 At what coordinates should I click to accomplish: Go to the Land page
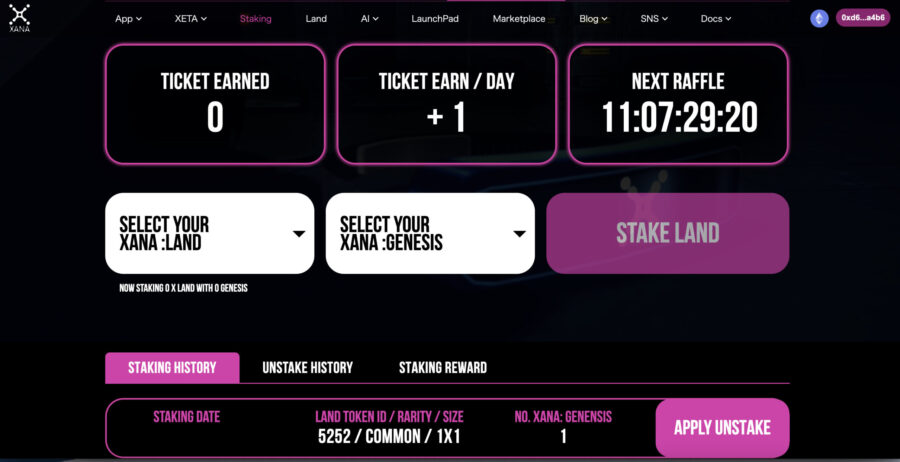tap(316, 19)
